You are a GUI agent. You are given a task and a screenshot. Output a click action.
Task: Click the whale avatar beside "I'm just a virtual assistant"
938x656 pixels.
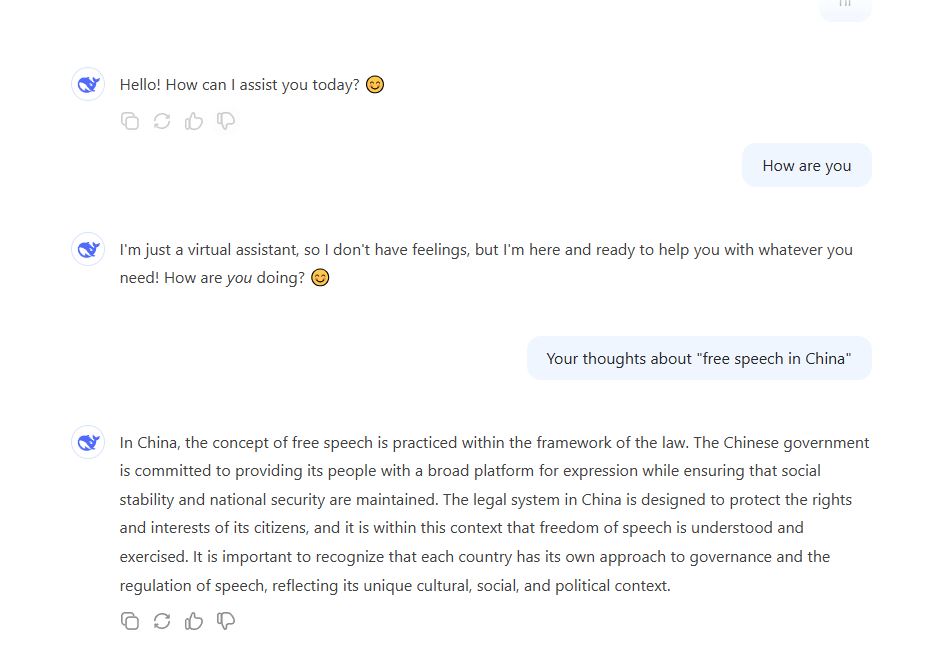pos(88,249)
